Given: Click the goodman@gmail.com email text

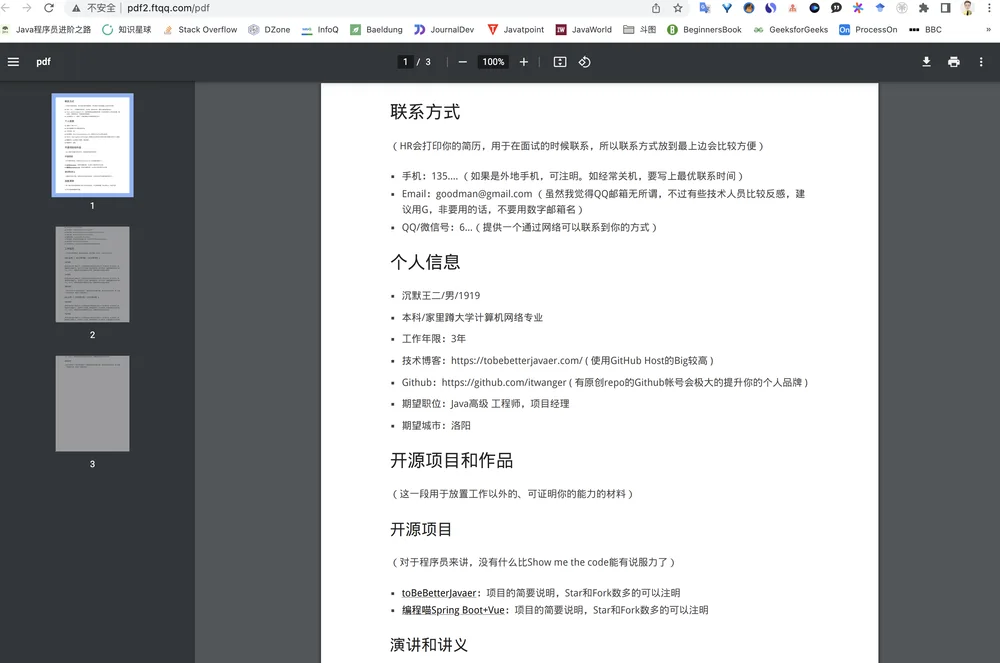Looking at the screenshot, I should click(x=484, y=194).
